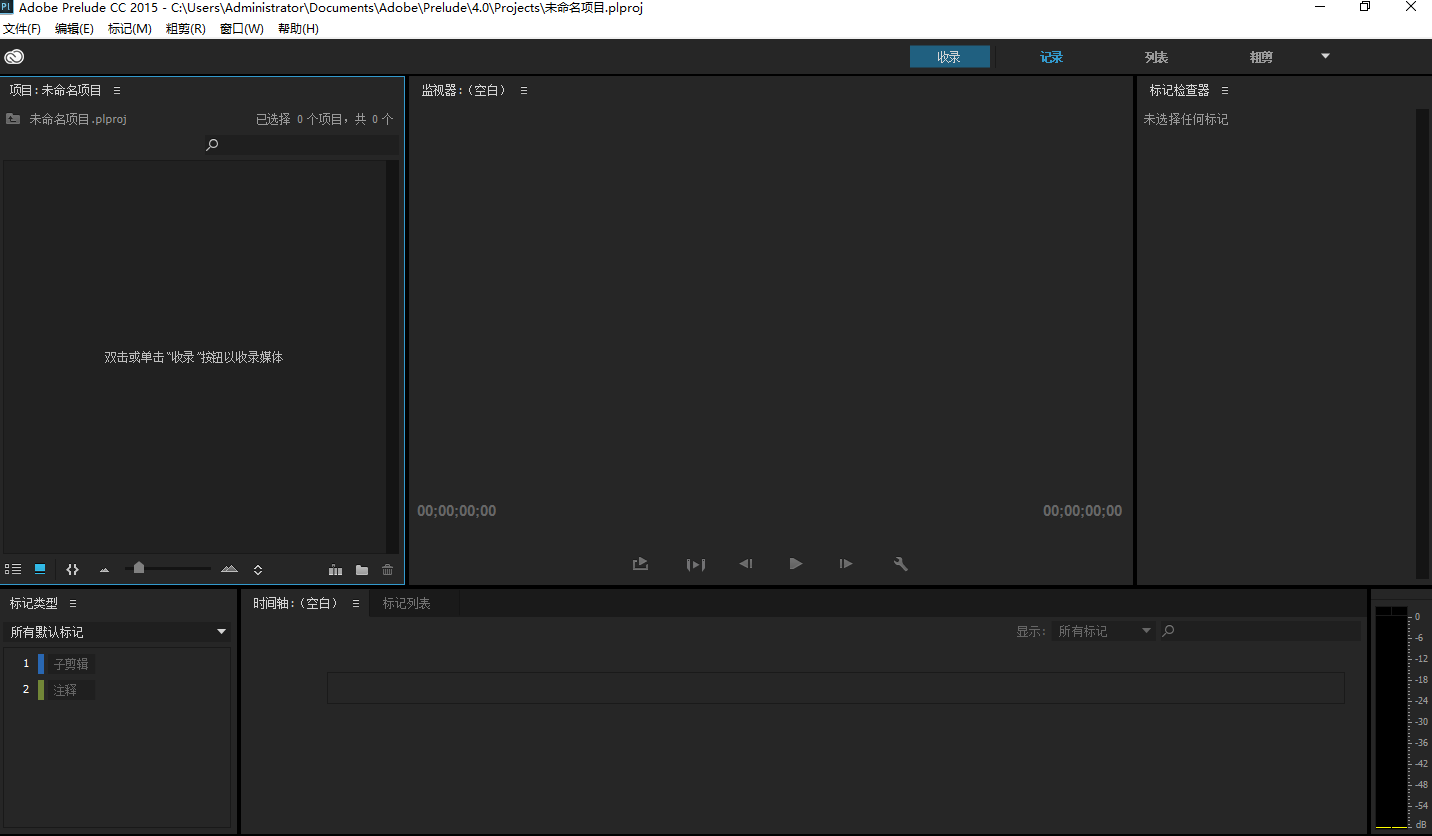Screen dimensions: 1432x836
Task: Toggle the 注释 marker type swatch
Action: (x=41, y=689)
